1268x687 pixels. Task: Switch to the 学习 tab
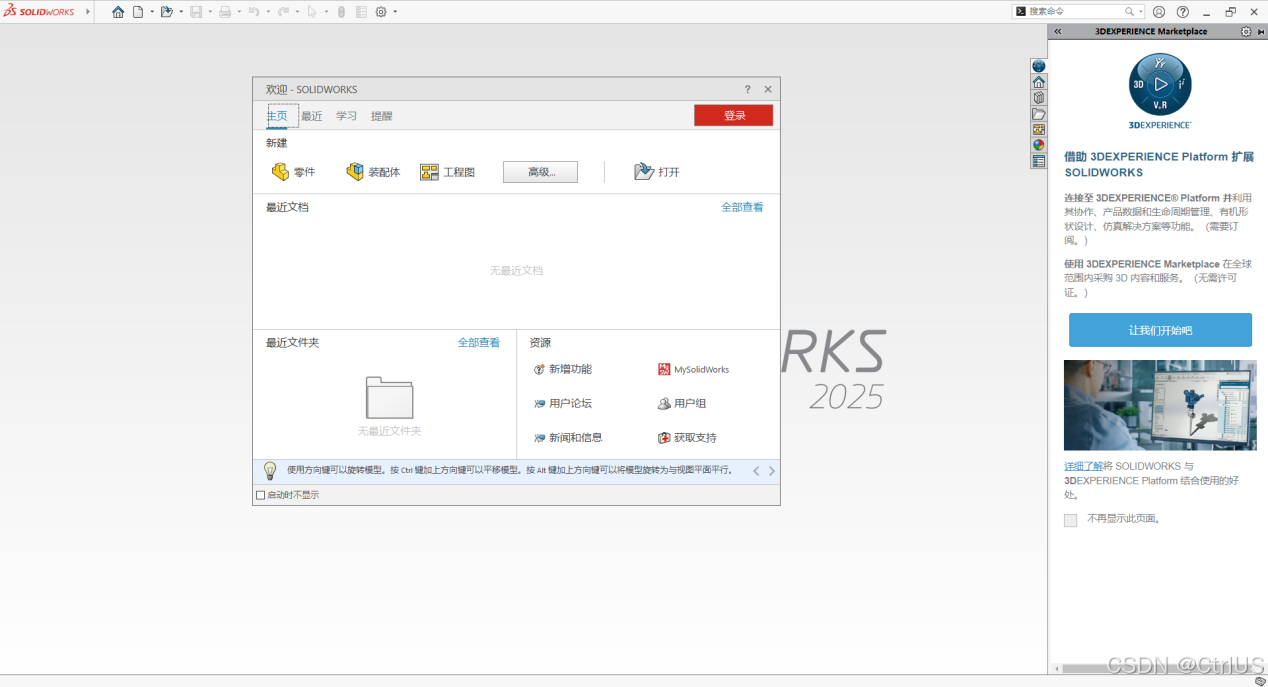346,116
